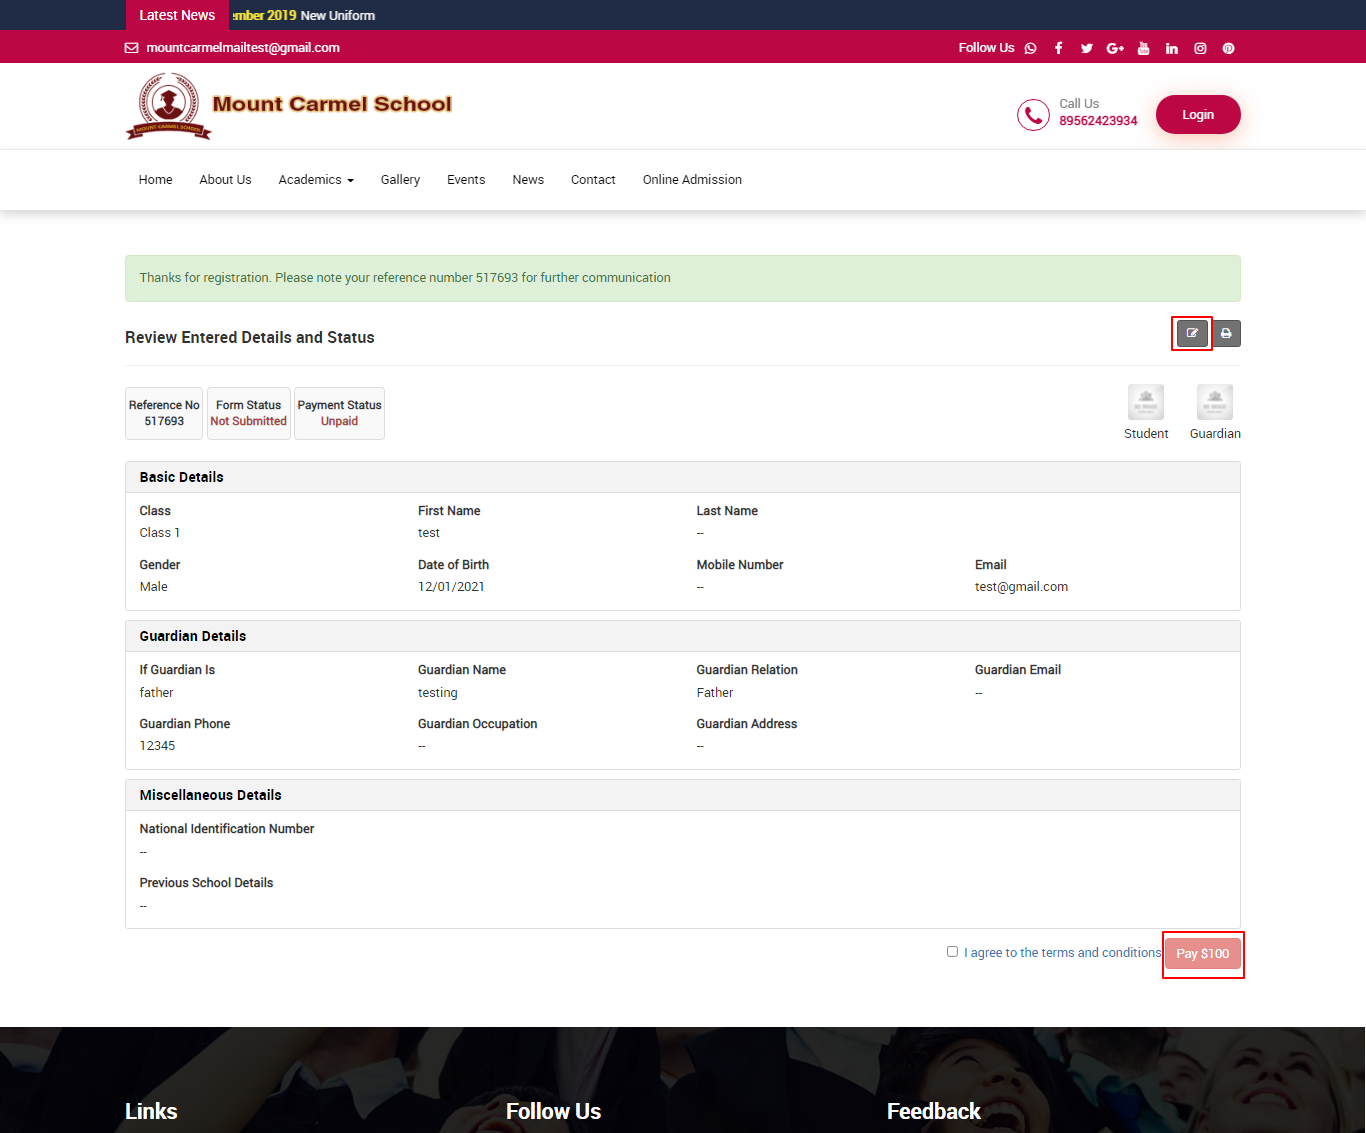Click the WhatsApp icon in header
Viewport: 1366px width, 1133px height.
coord(1030,48)
